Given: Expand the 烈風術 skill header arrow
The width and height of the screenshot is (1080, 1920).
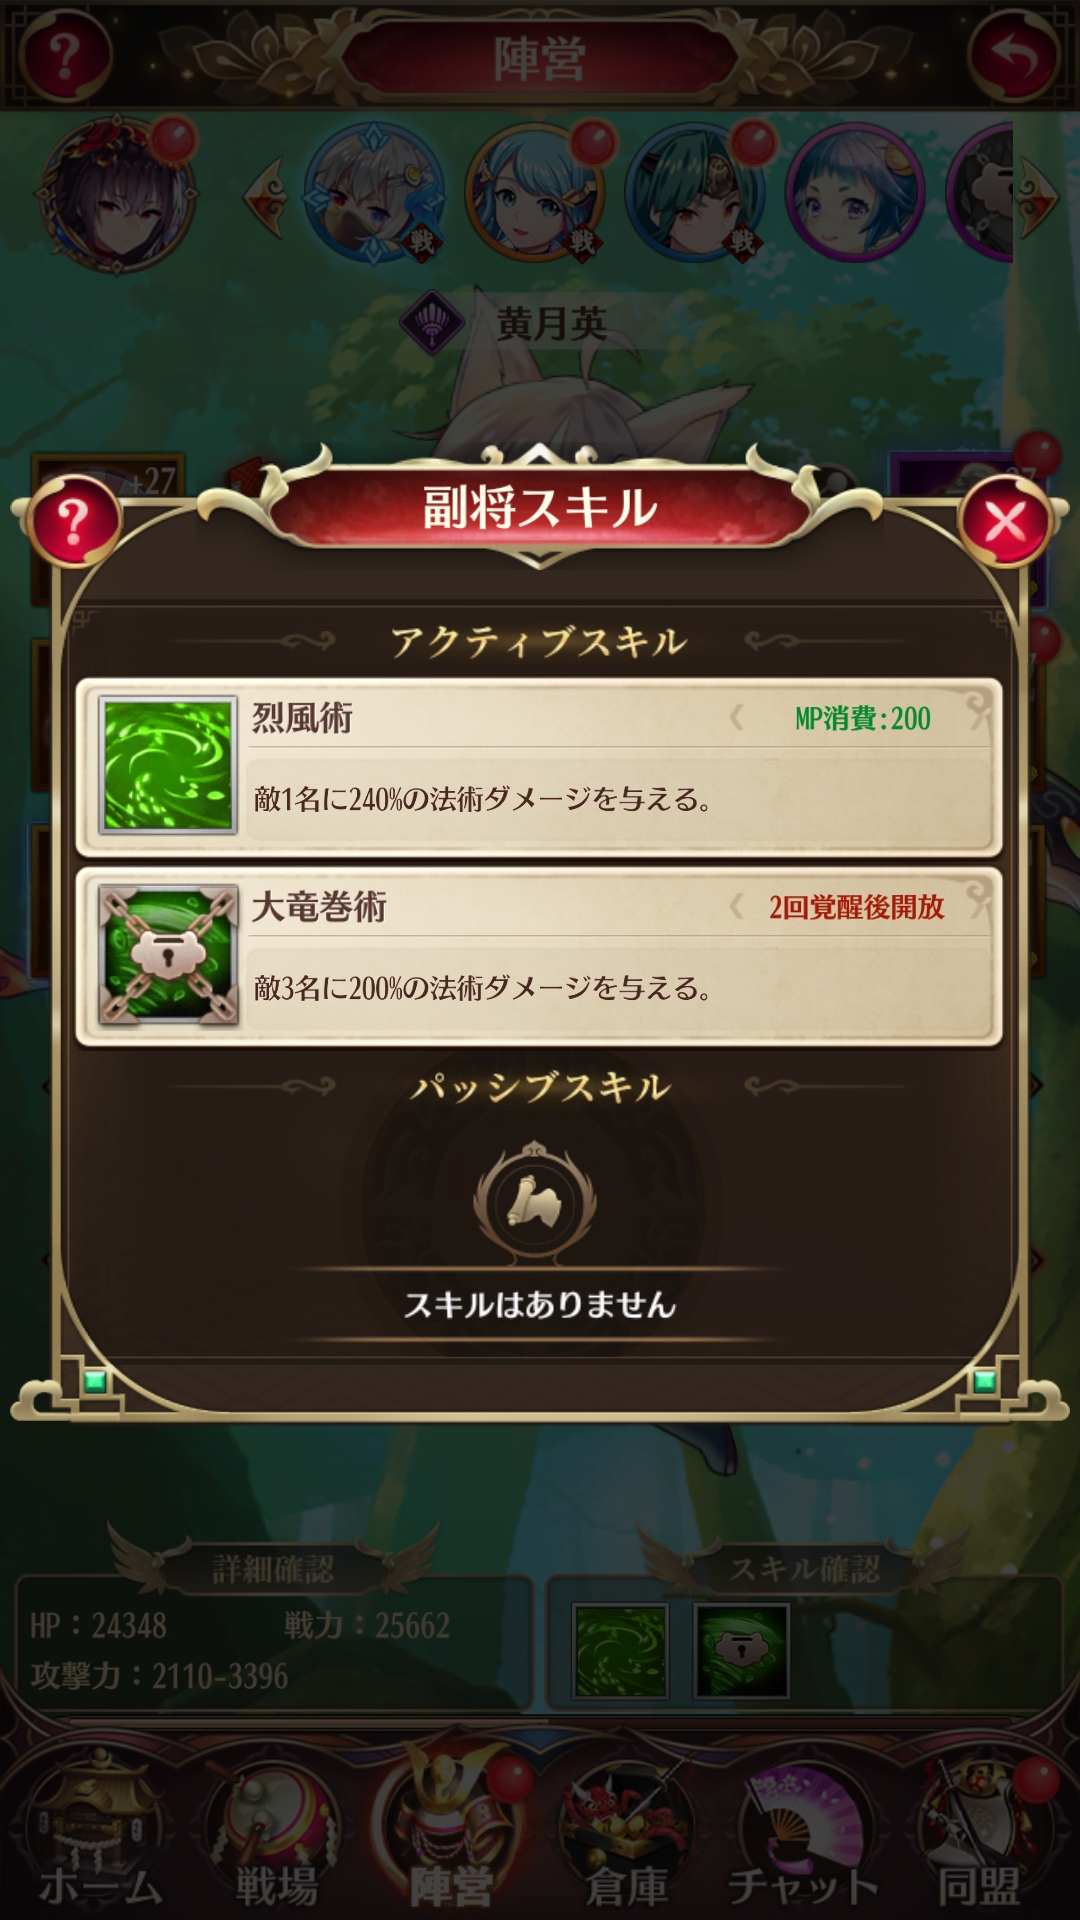Looking at the screenshot, I should [736, 717].
